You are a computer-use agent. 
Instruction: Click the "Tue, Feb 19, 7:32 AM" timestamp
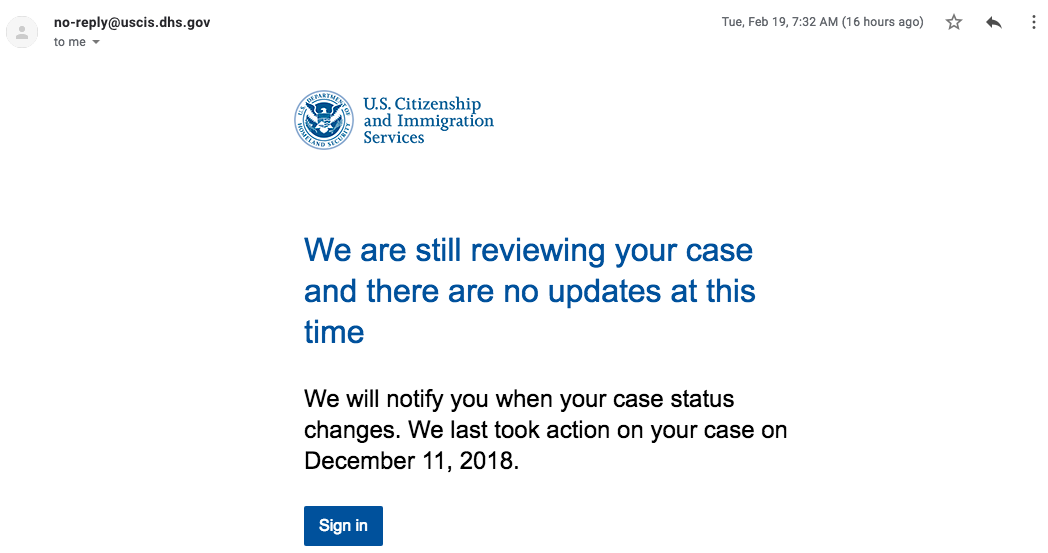[x=779, y=22]
